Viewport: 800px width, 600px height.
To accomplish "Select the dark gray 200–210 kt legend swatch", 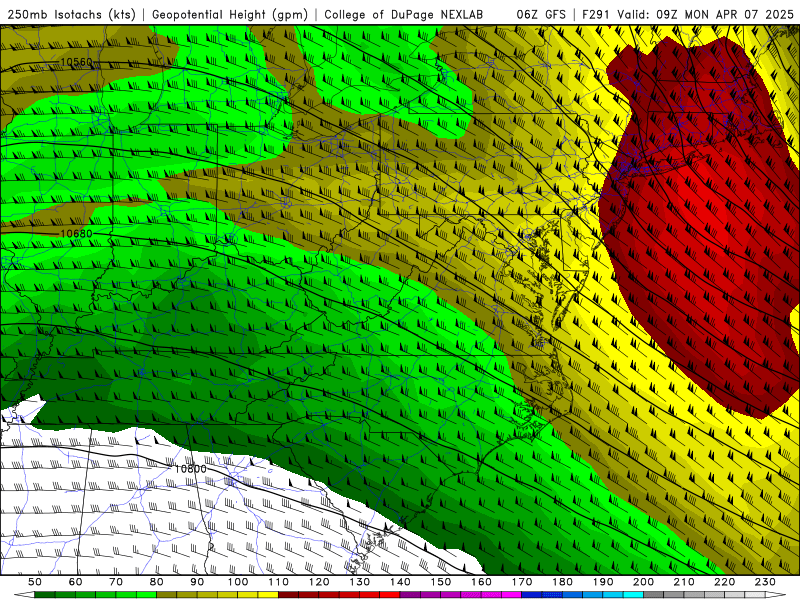I will pyautogui.click(x=654, y=595).
